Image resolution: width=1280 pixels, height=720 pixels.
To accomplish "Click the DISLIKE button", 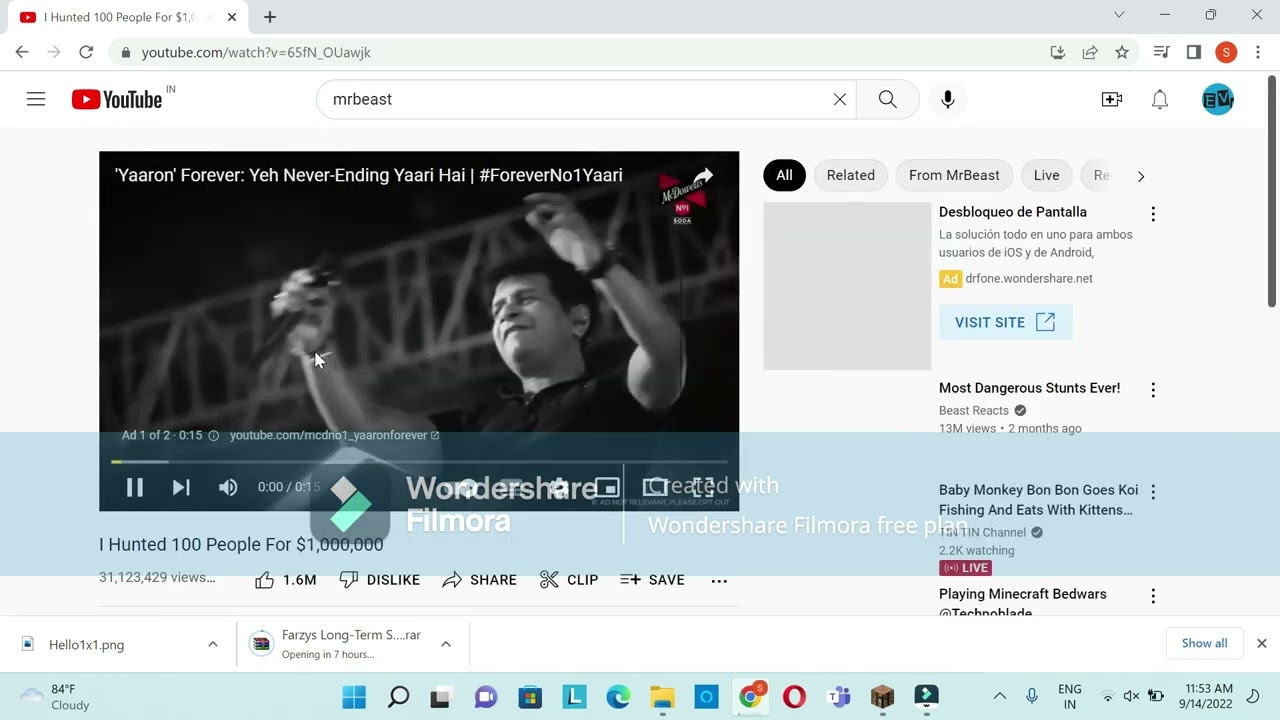I will pyautogui.click(x=380, y=580).
